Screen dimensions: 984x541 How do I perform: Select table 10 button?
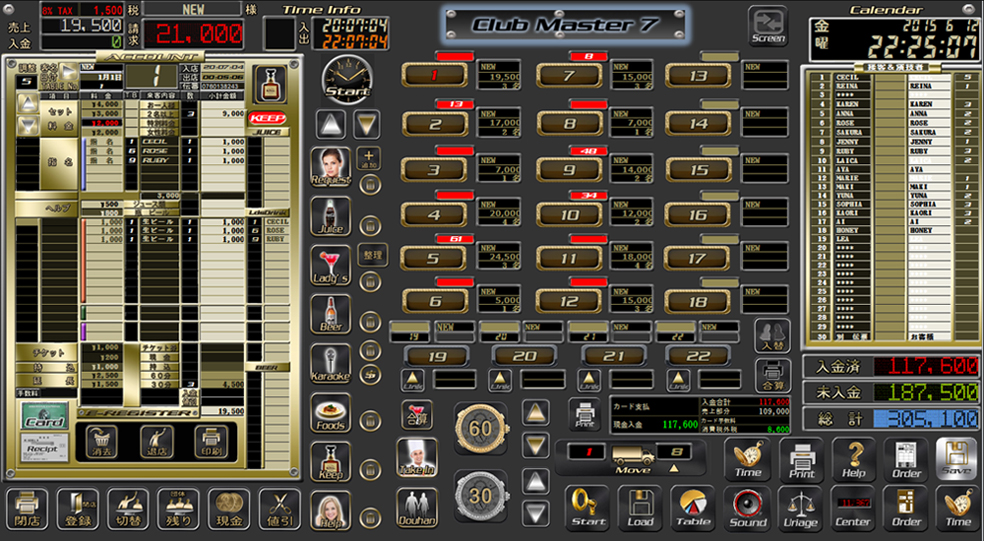coord(569,215)
